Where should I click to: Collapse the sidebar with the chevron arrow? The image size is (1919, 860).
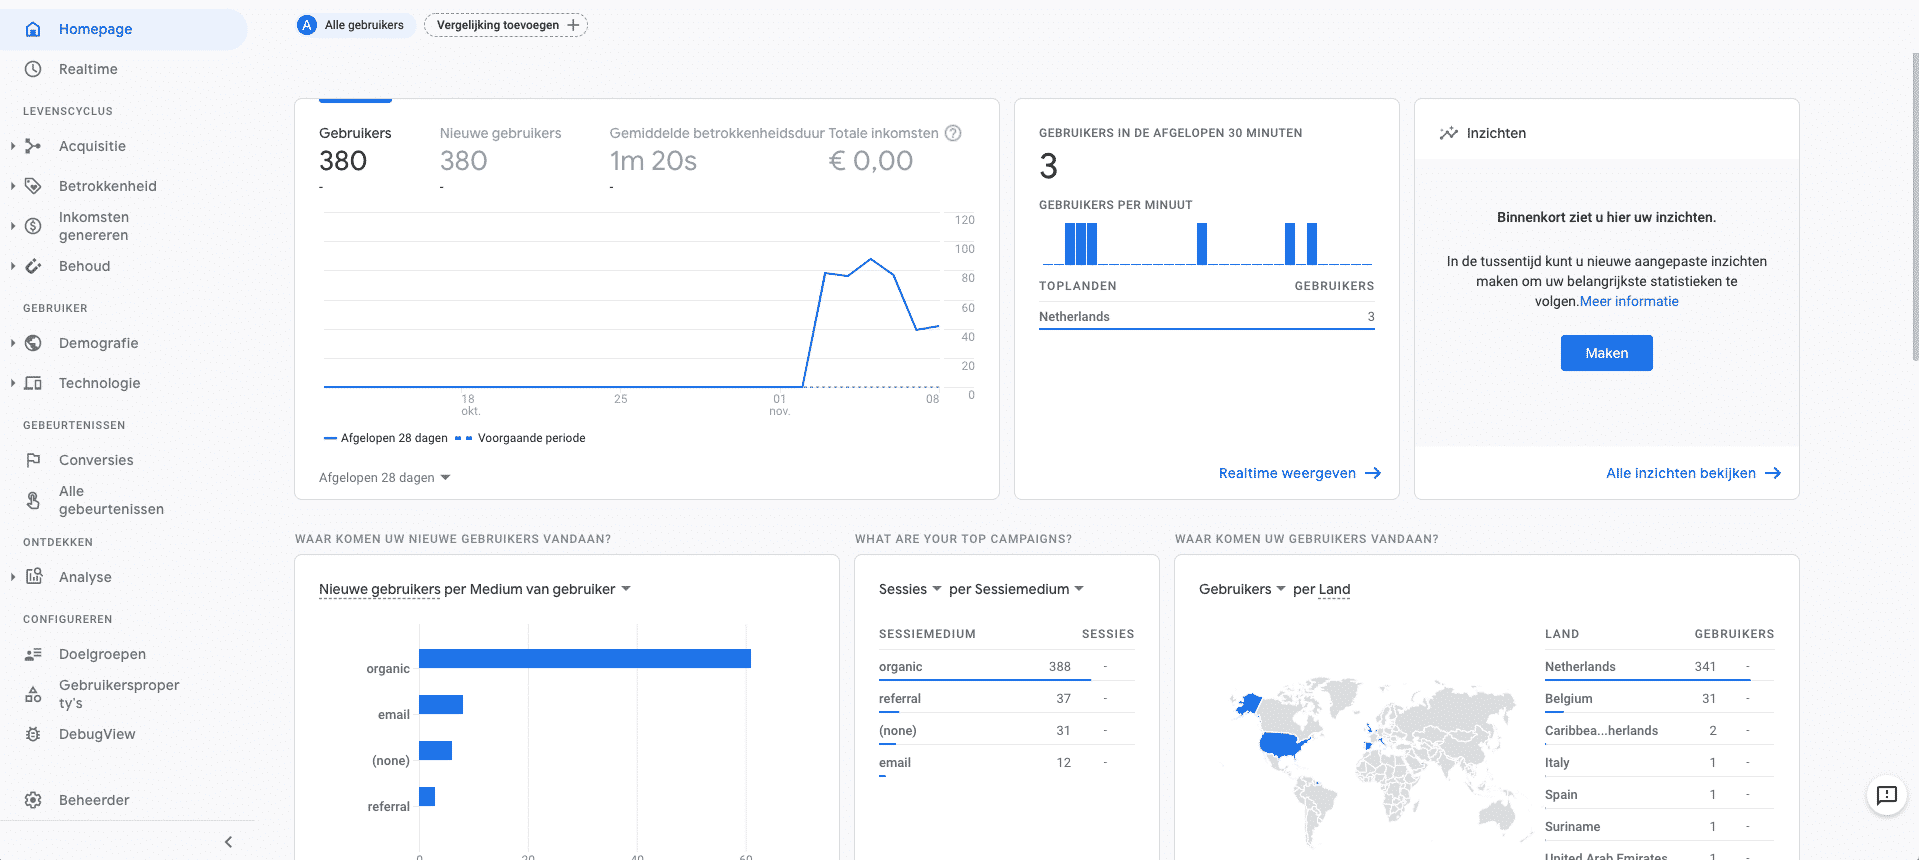pyautogui.click(x=228, y=842)
